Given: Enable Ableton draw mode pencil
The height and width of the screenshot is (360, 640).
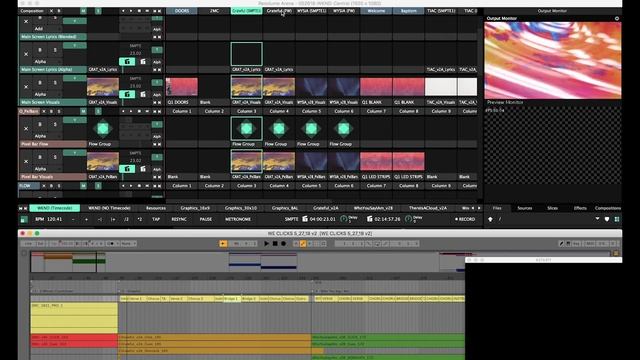Looking at the screenshot, I should pos(561,244).
